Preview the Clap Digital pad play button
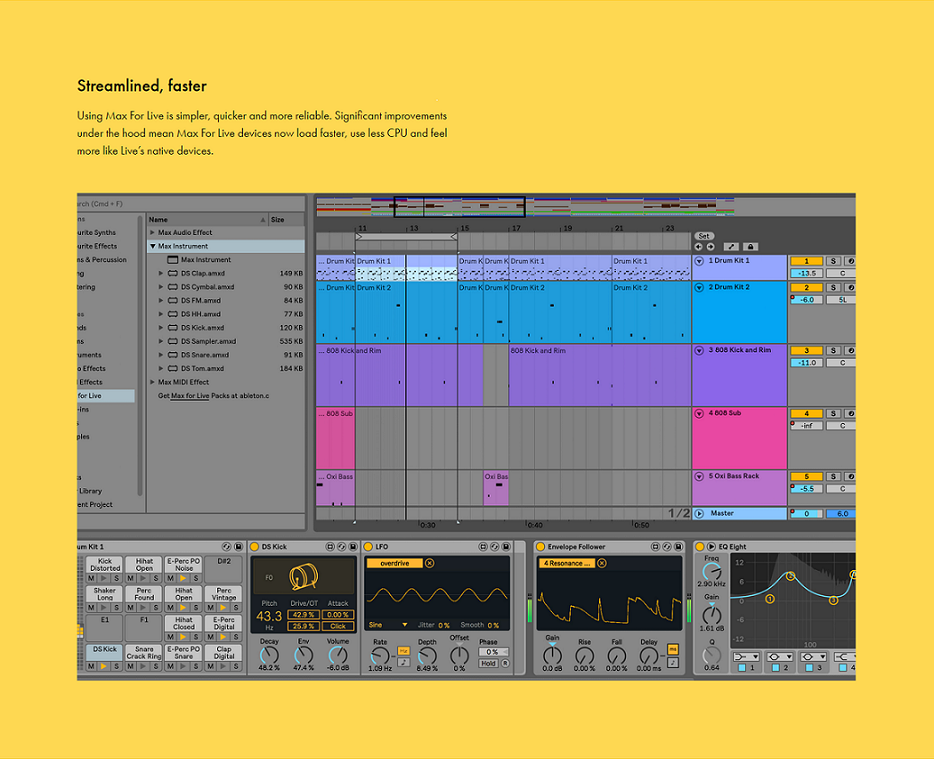The image size is (934, 759). [x=223, y=667]
